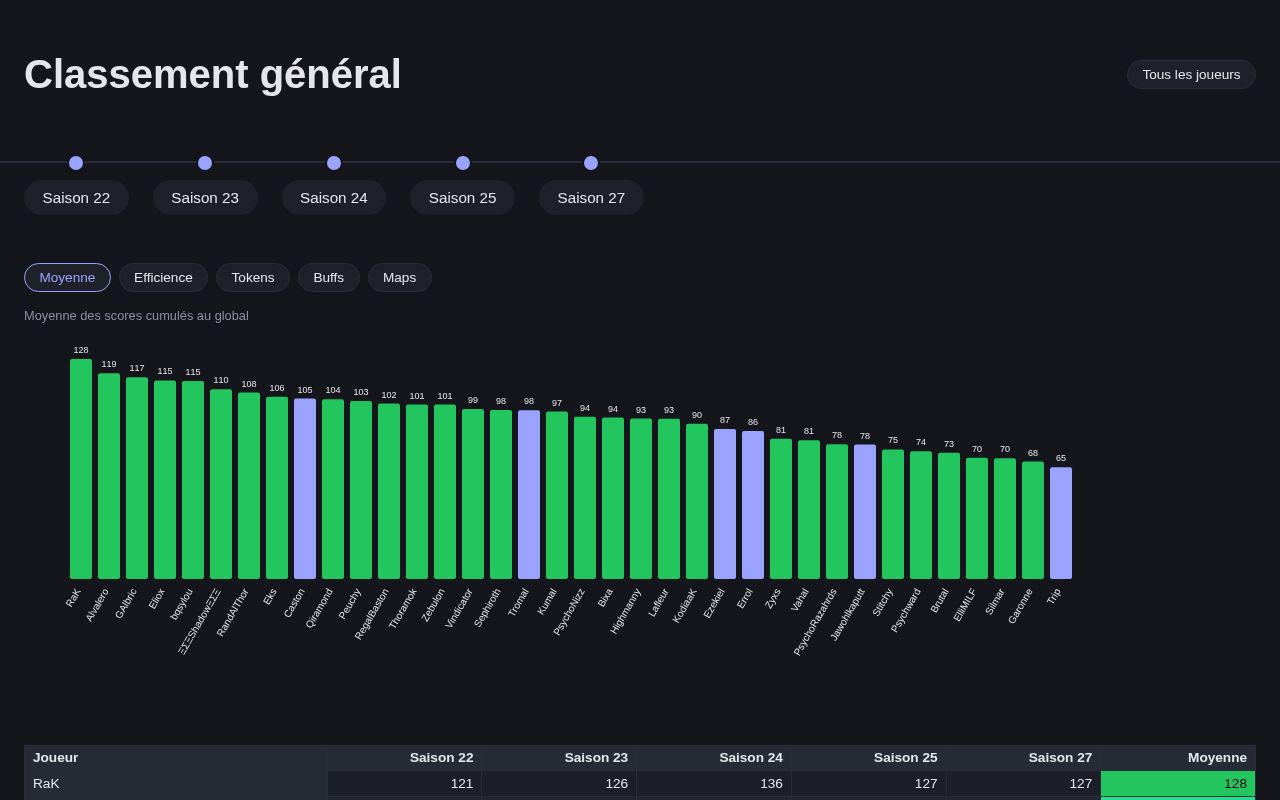This screenshot has width=1280, height=800.
Task: Open the Maps metric tab
Action: 400,278
